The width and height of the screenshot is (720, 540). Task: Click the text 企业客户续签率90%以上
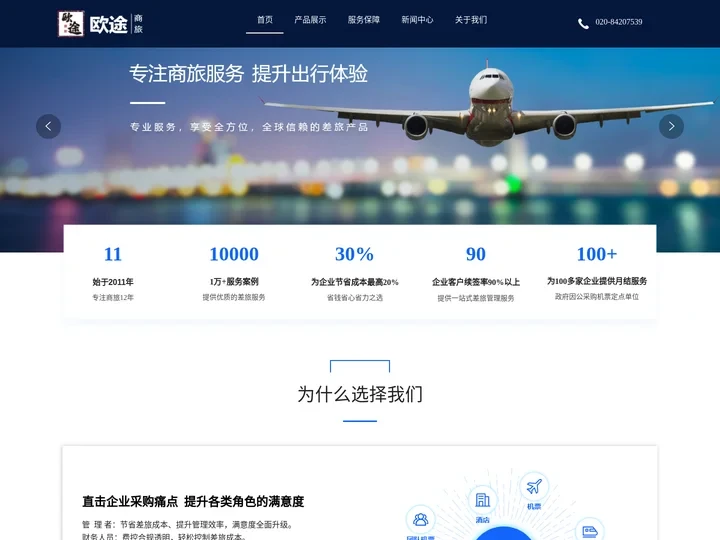click(476, 282)
